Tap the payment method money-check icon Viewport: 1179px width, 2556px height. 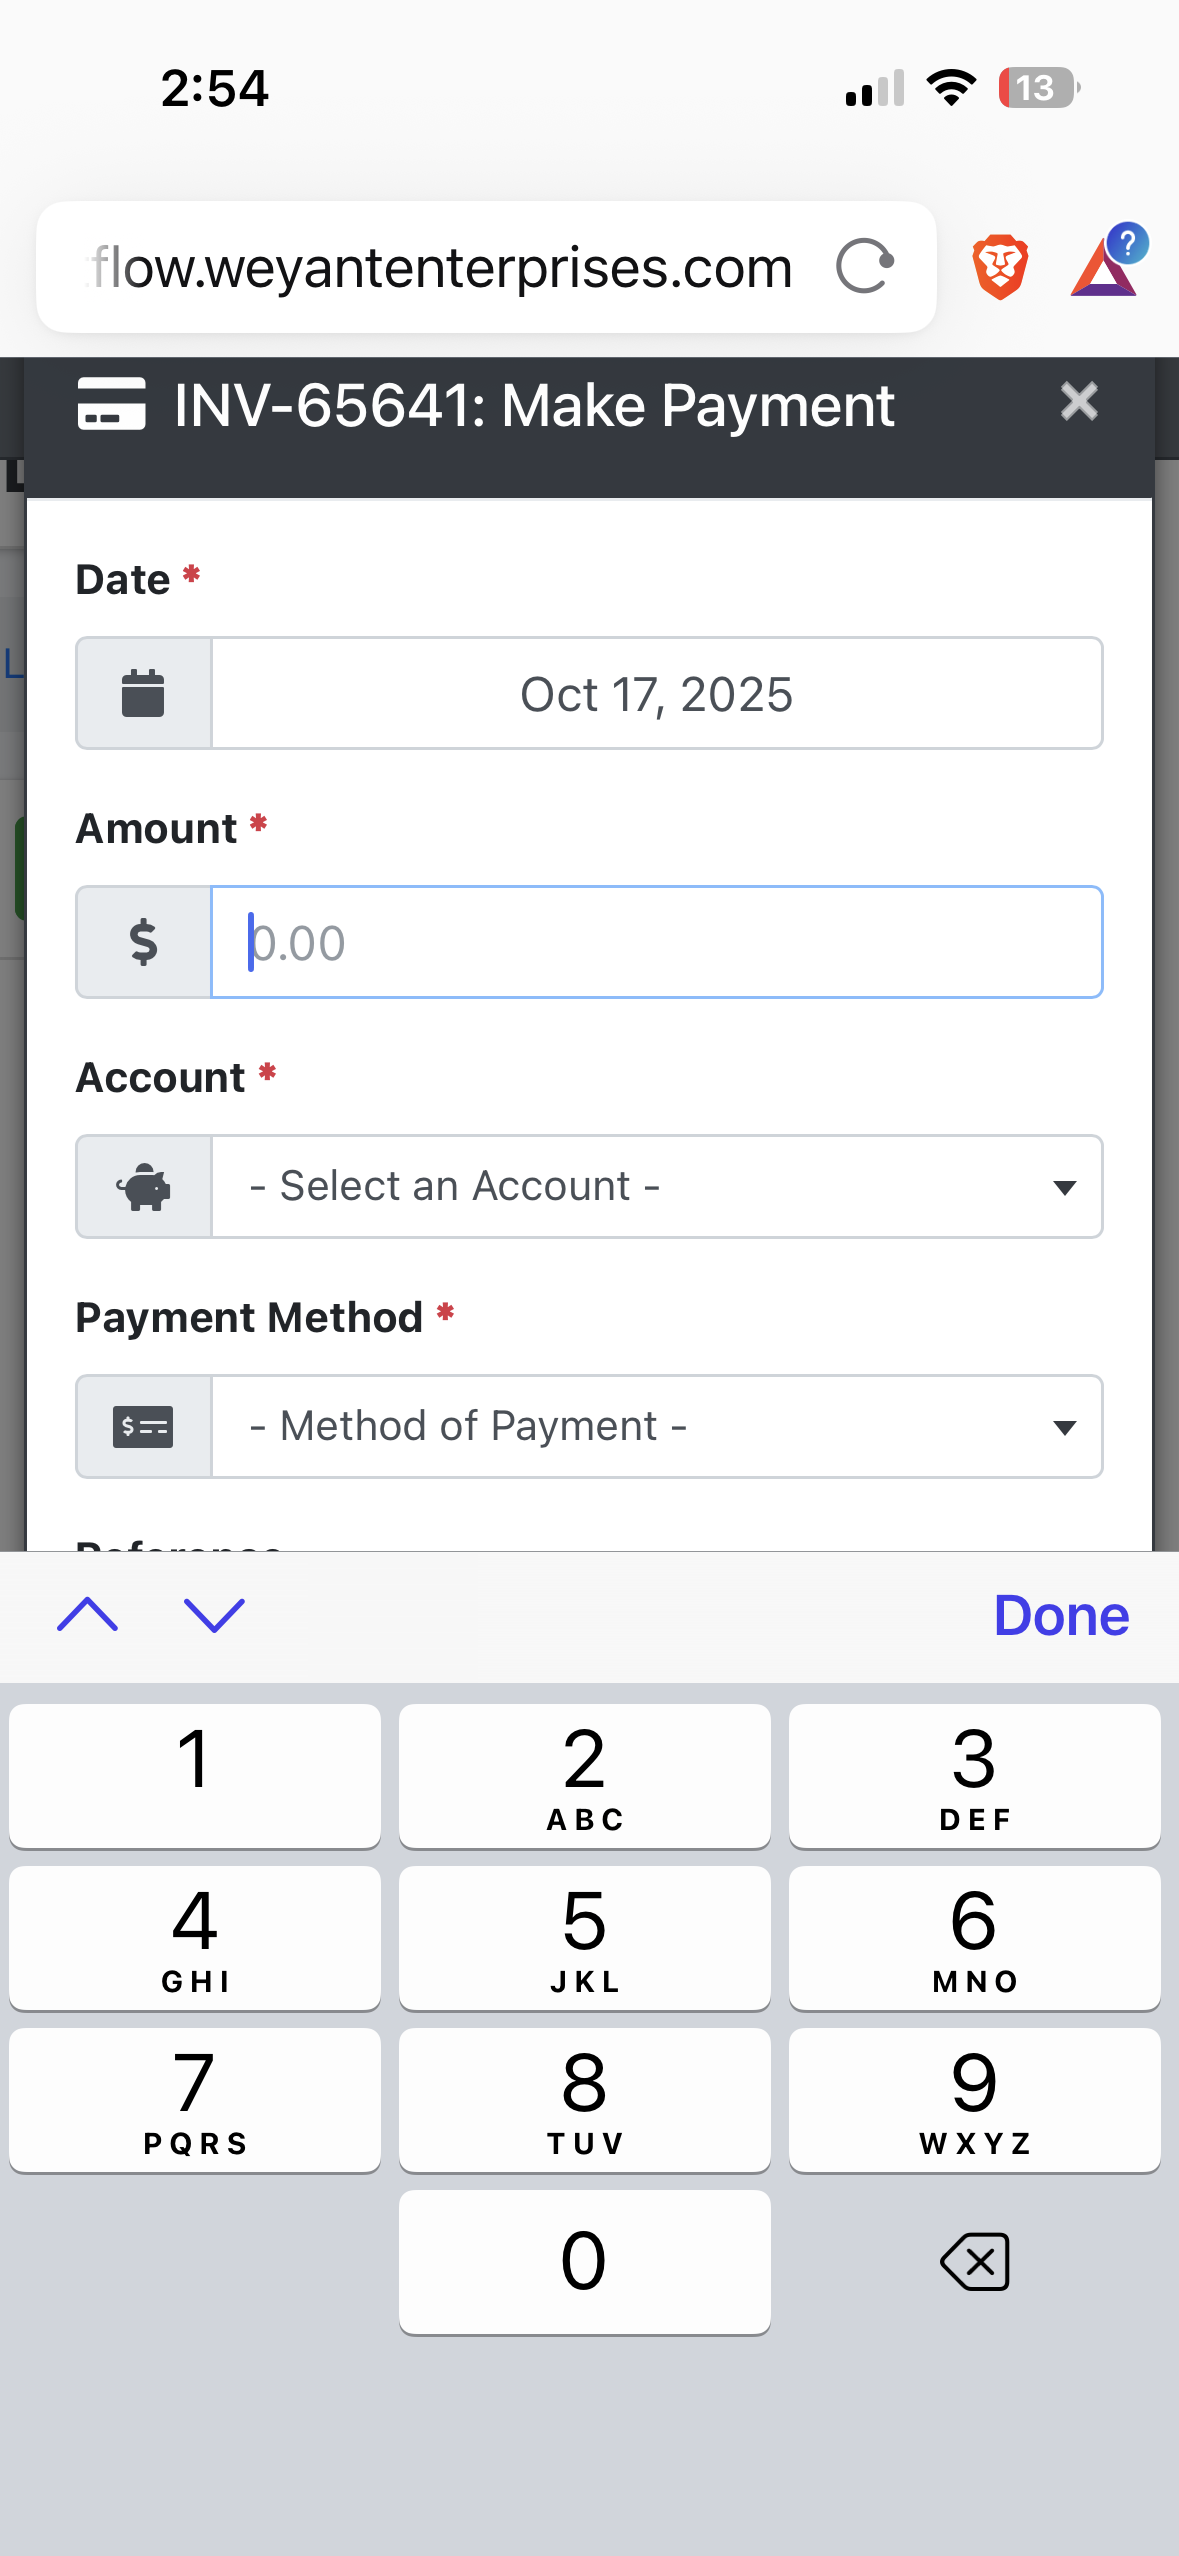(x=144, y=1427)
